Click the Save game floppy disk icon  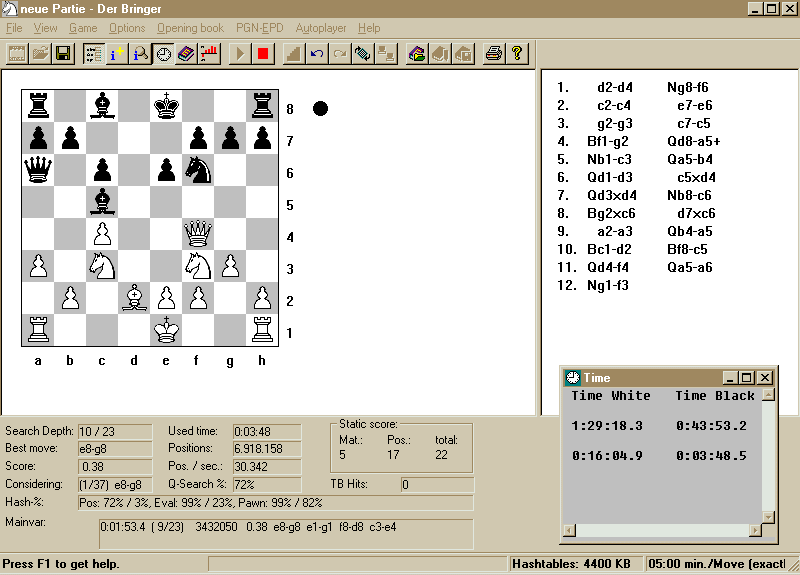tap(63, 53)
